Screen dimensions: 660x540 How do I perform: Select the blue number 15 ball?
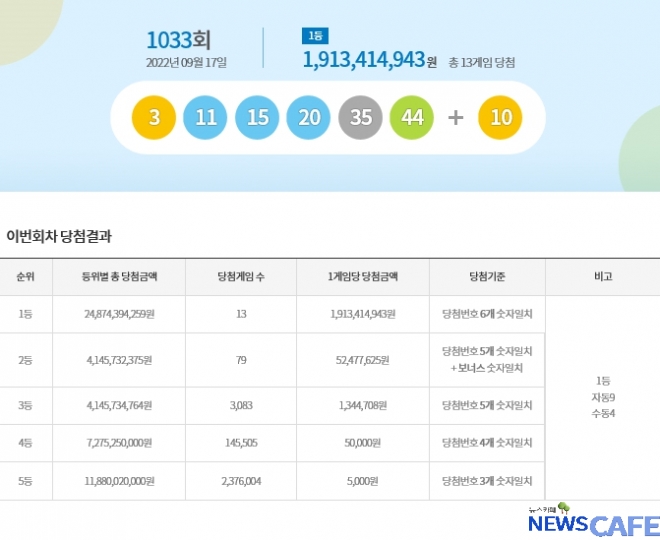[257, 117]
